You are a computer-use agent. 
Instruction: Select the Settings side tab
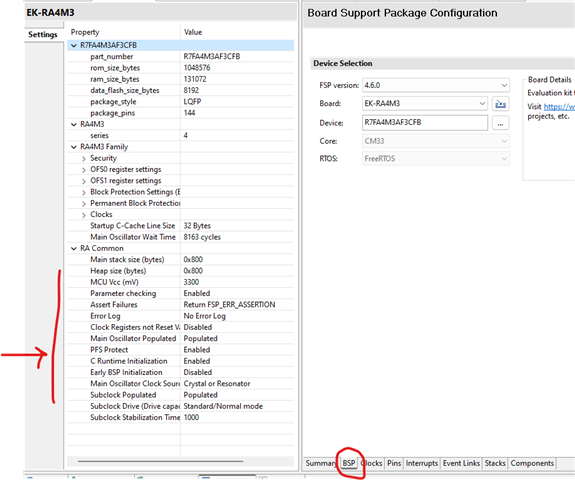pos(43,34)
